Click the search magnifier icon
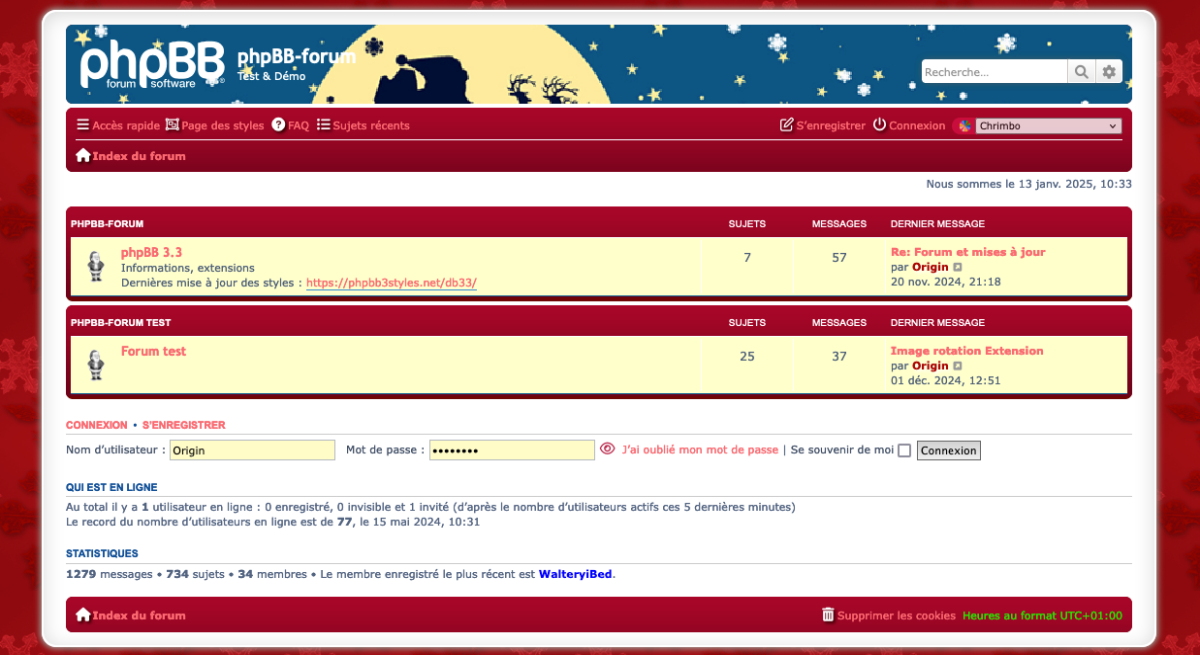 click(1081, 72)
